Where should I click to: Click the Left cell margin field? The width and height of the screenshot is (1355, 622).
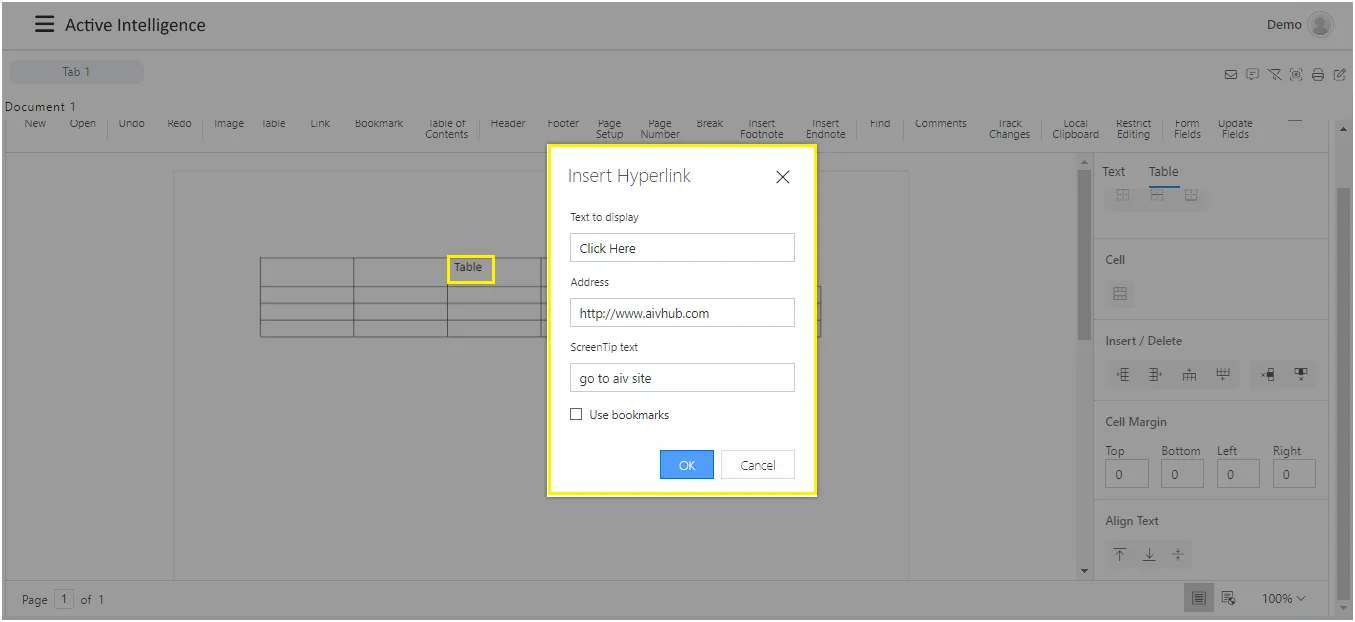(1238, 474)
